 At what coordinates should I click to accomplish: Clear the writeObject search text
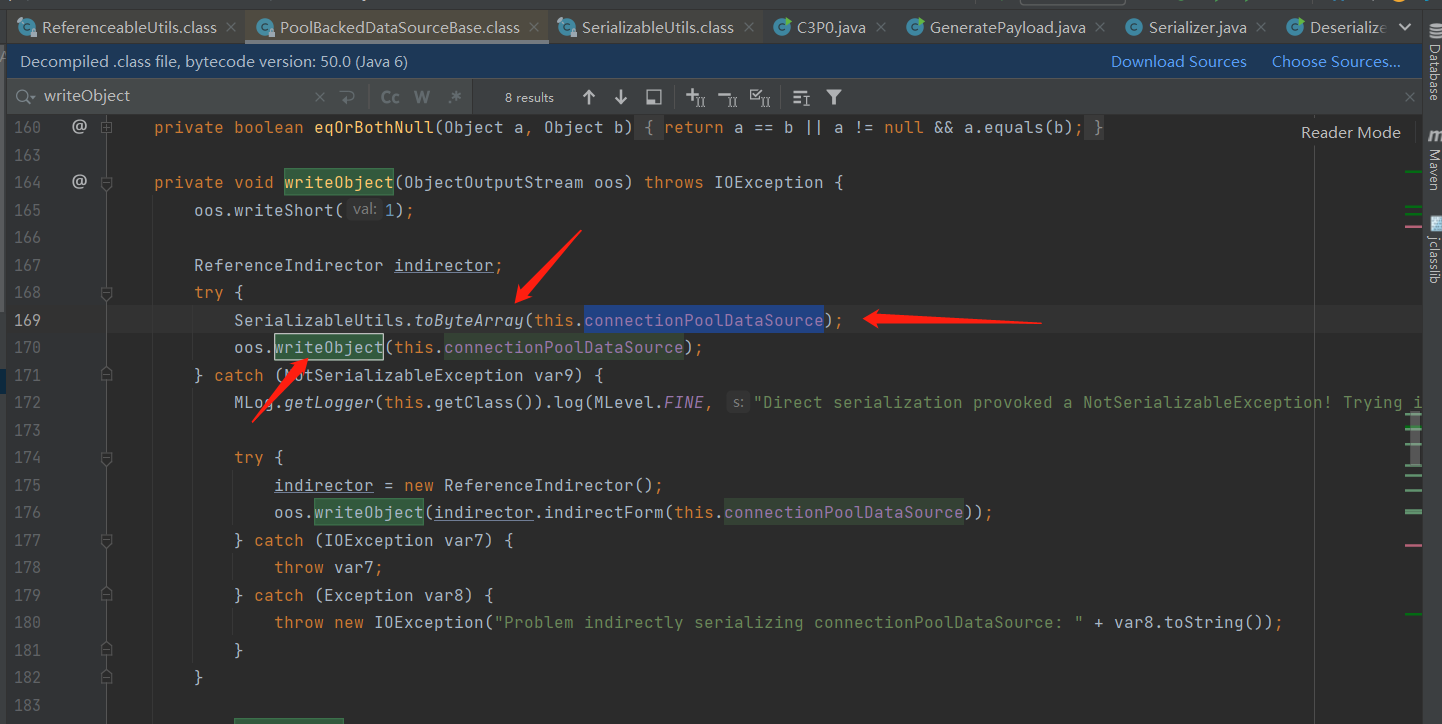click(320, 97)
